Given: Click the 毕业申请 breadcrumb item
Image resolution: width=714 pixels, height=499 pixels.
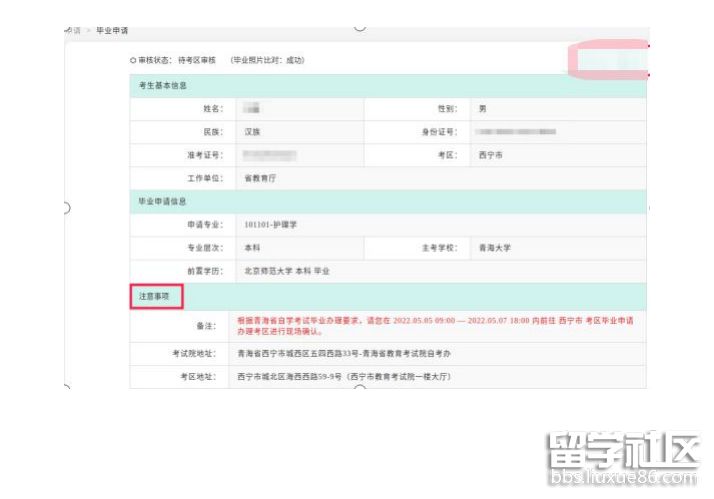Looking at the screenshot, I should (111, 31).
